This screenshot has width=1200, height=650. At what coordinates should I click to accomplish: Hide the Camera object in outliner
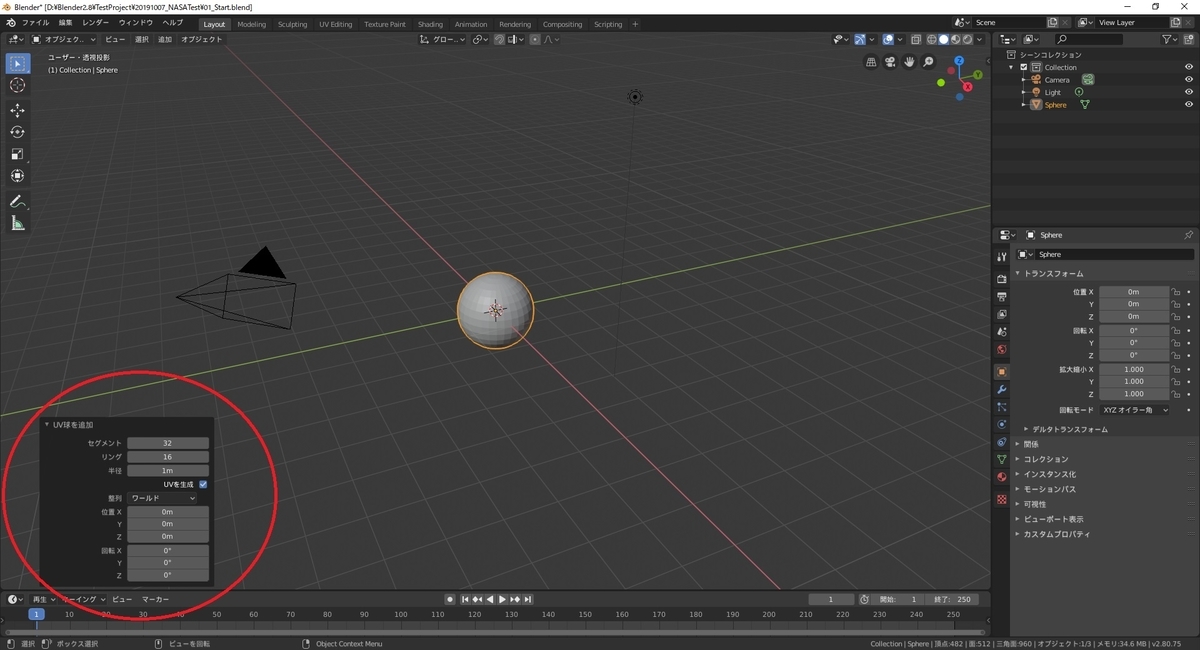pos(1189,80)
